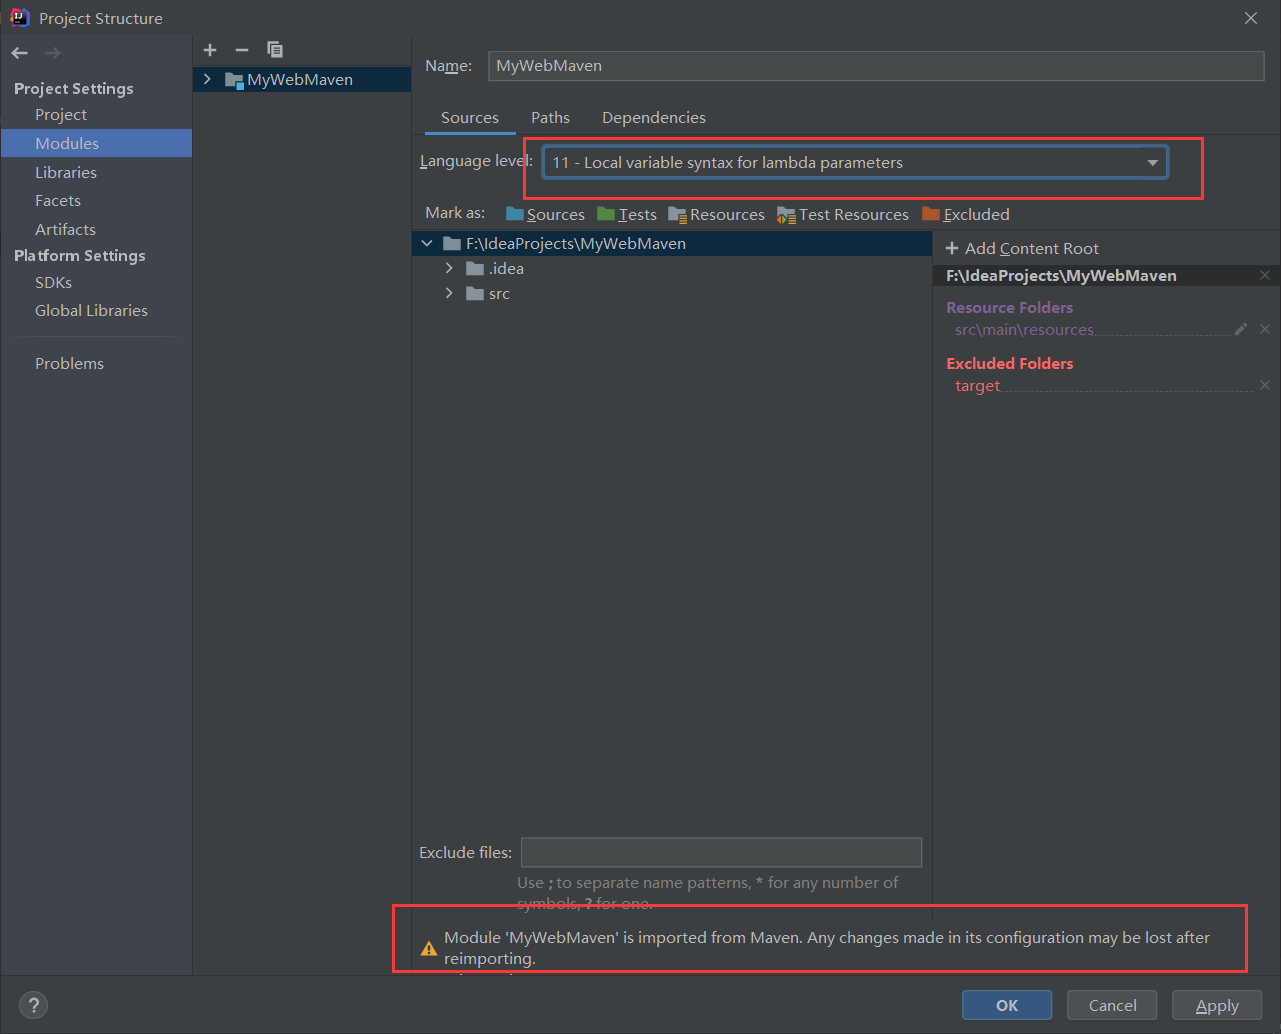
Task: Click the back navigation arrow
Action: point(20,53)
